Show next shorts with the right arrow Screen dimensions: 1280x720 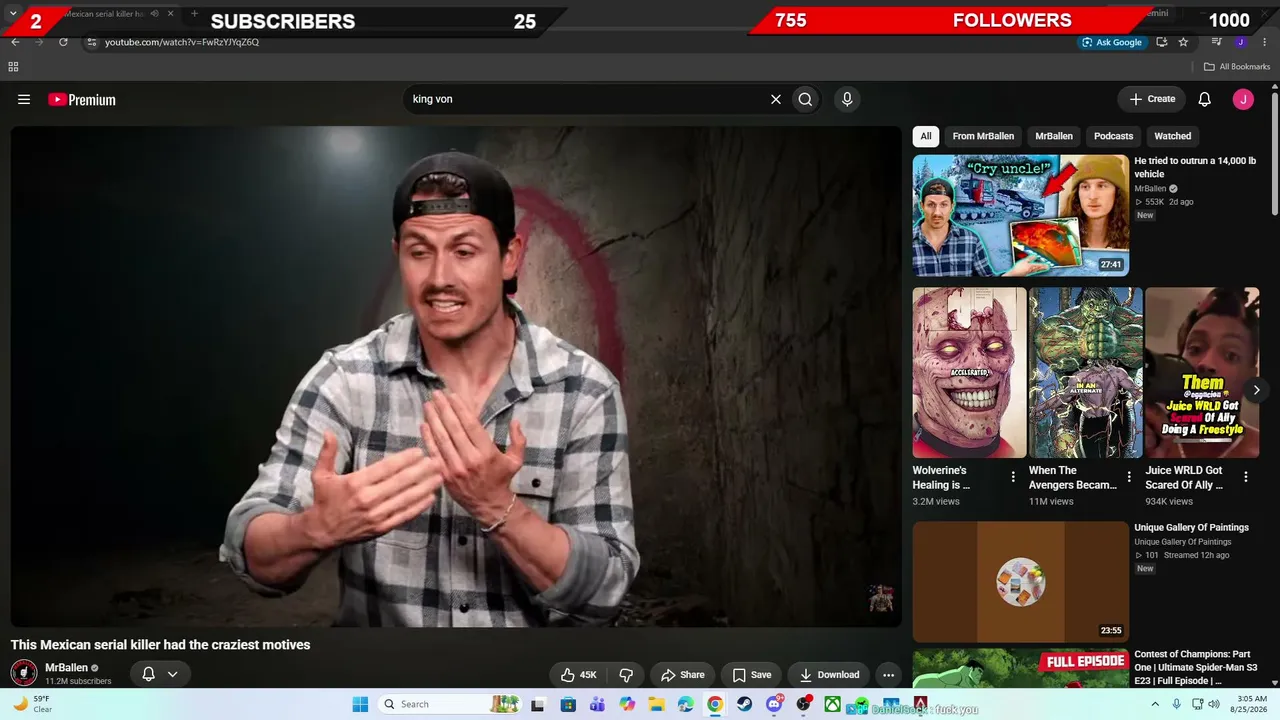1256,390
